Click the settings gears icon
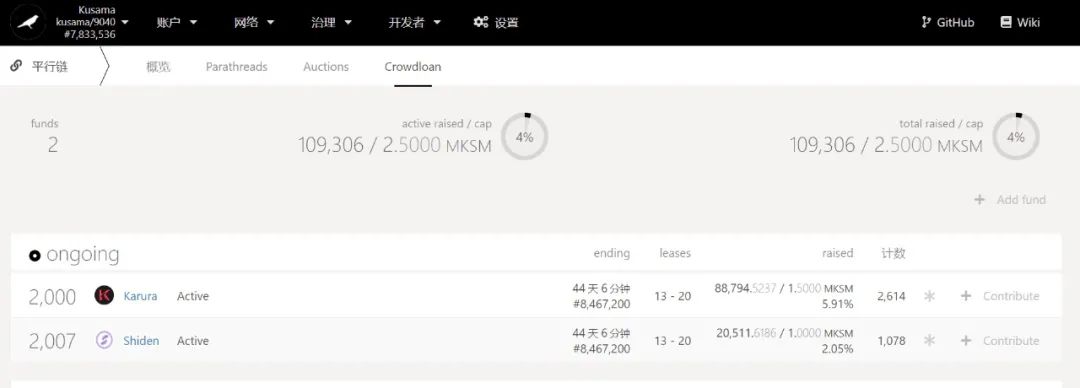This screenshot has height=388, width=1080. (x=481, y=22)
